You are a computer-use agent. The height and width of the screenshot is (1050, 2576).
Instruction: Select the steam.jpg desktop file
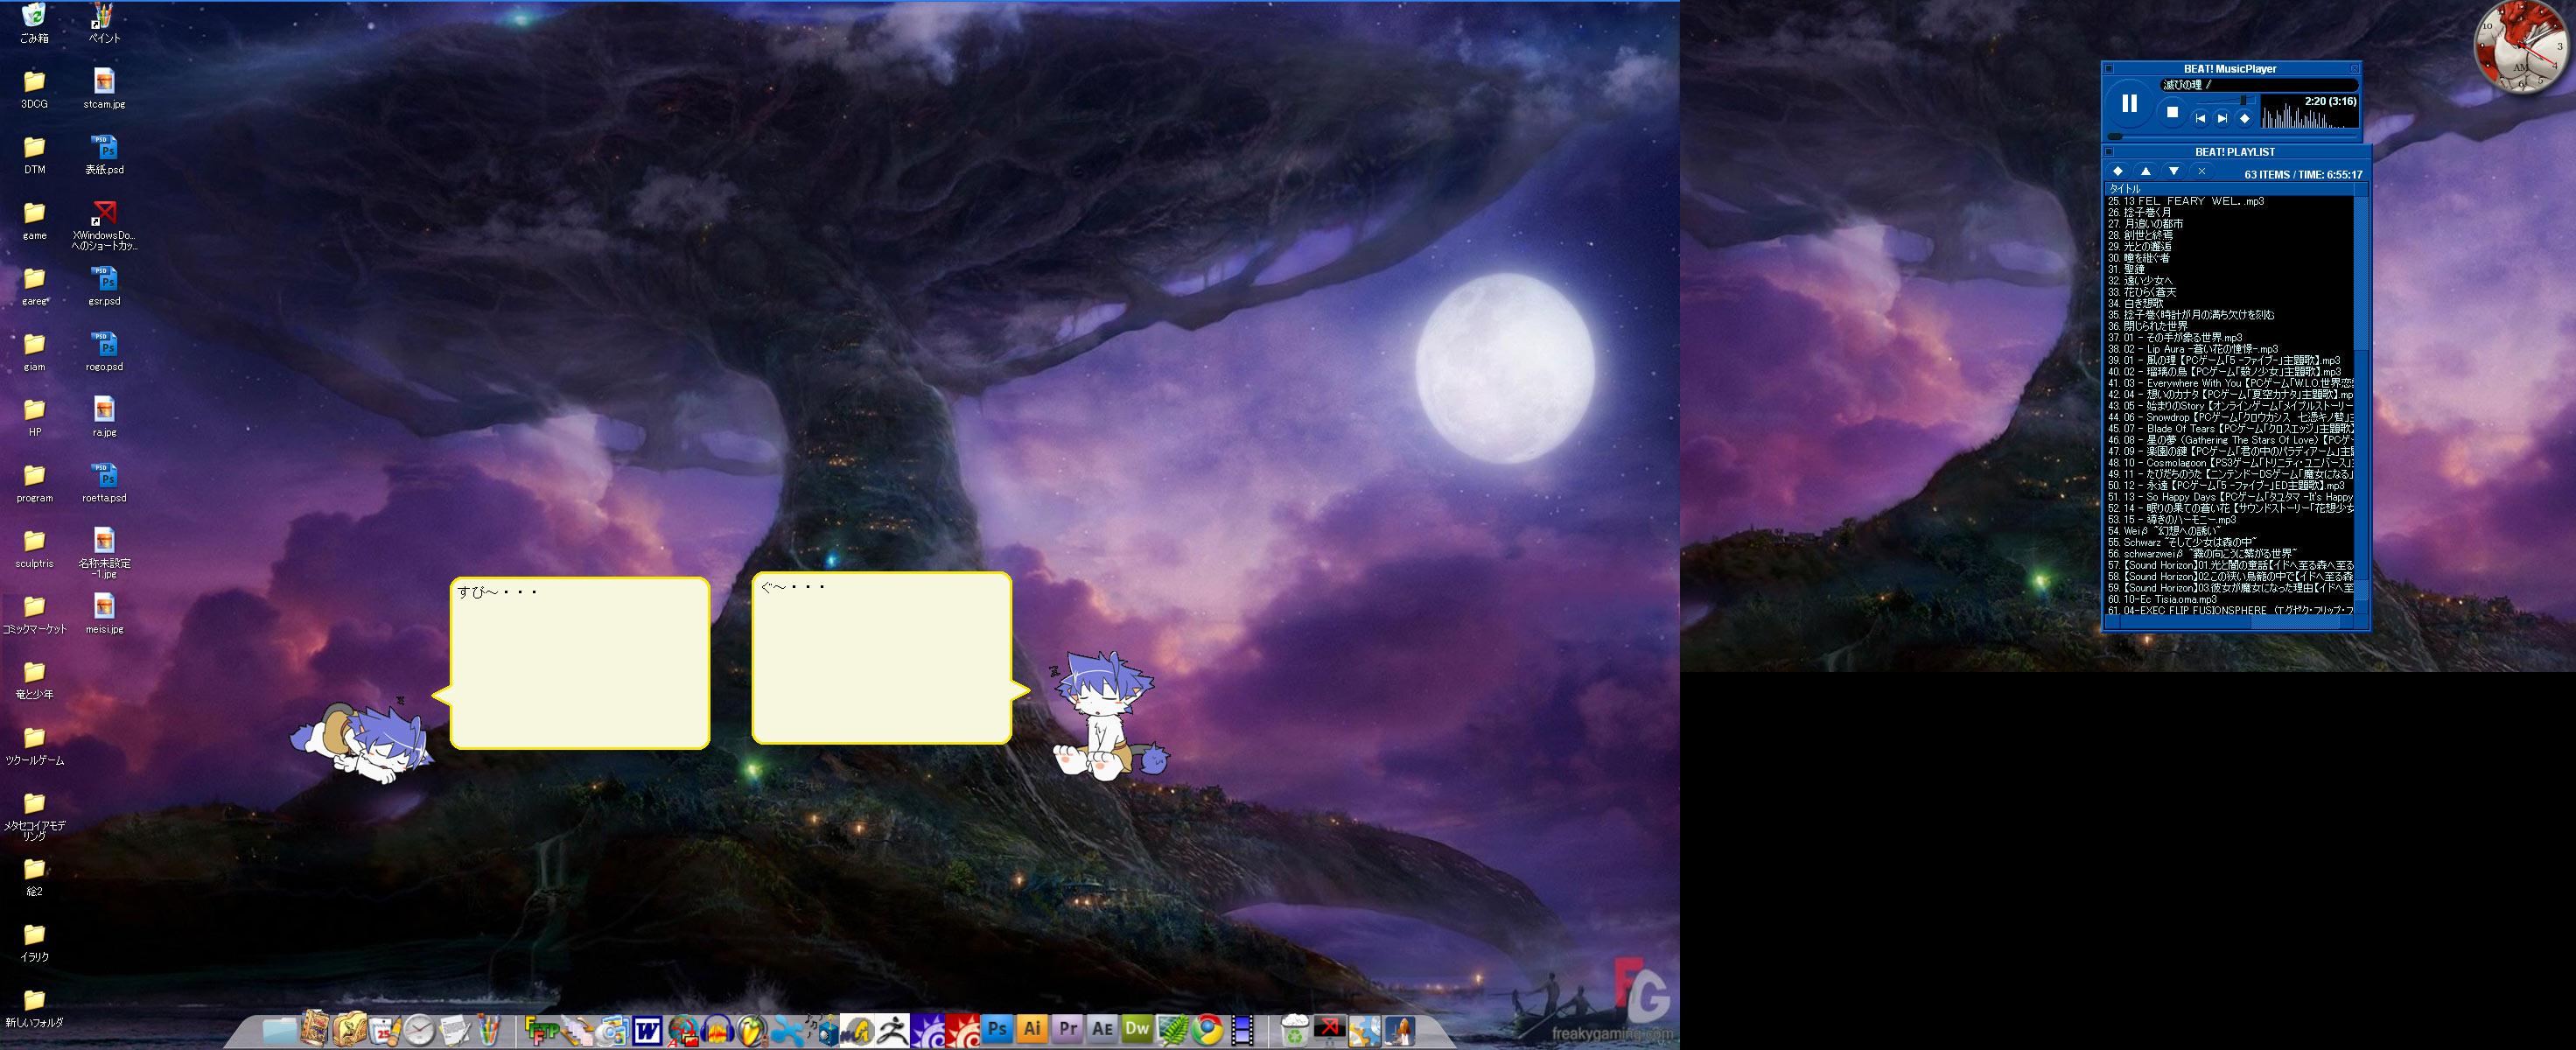coord(104,88)
